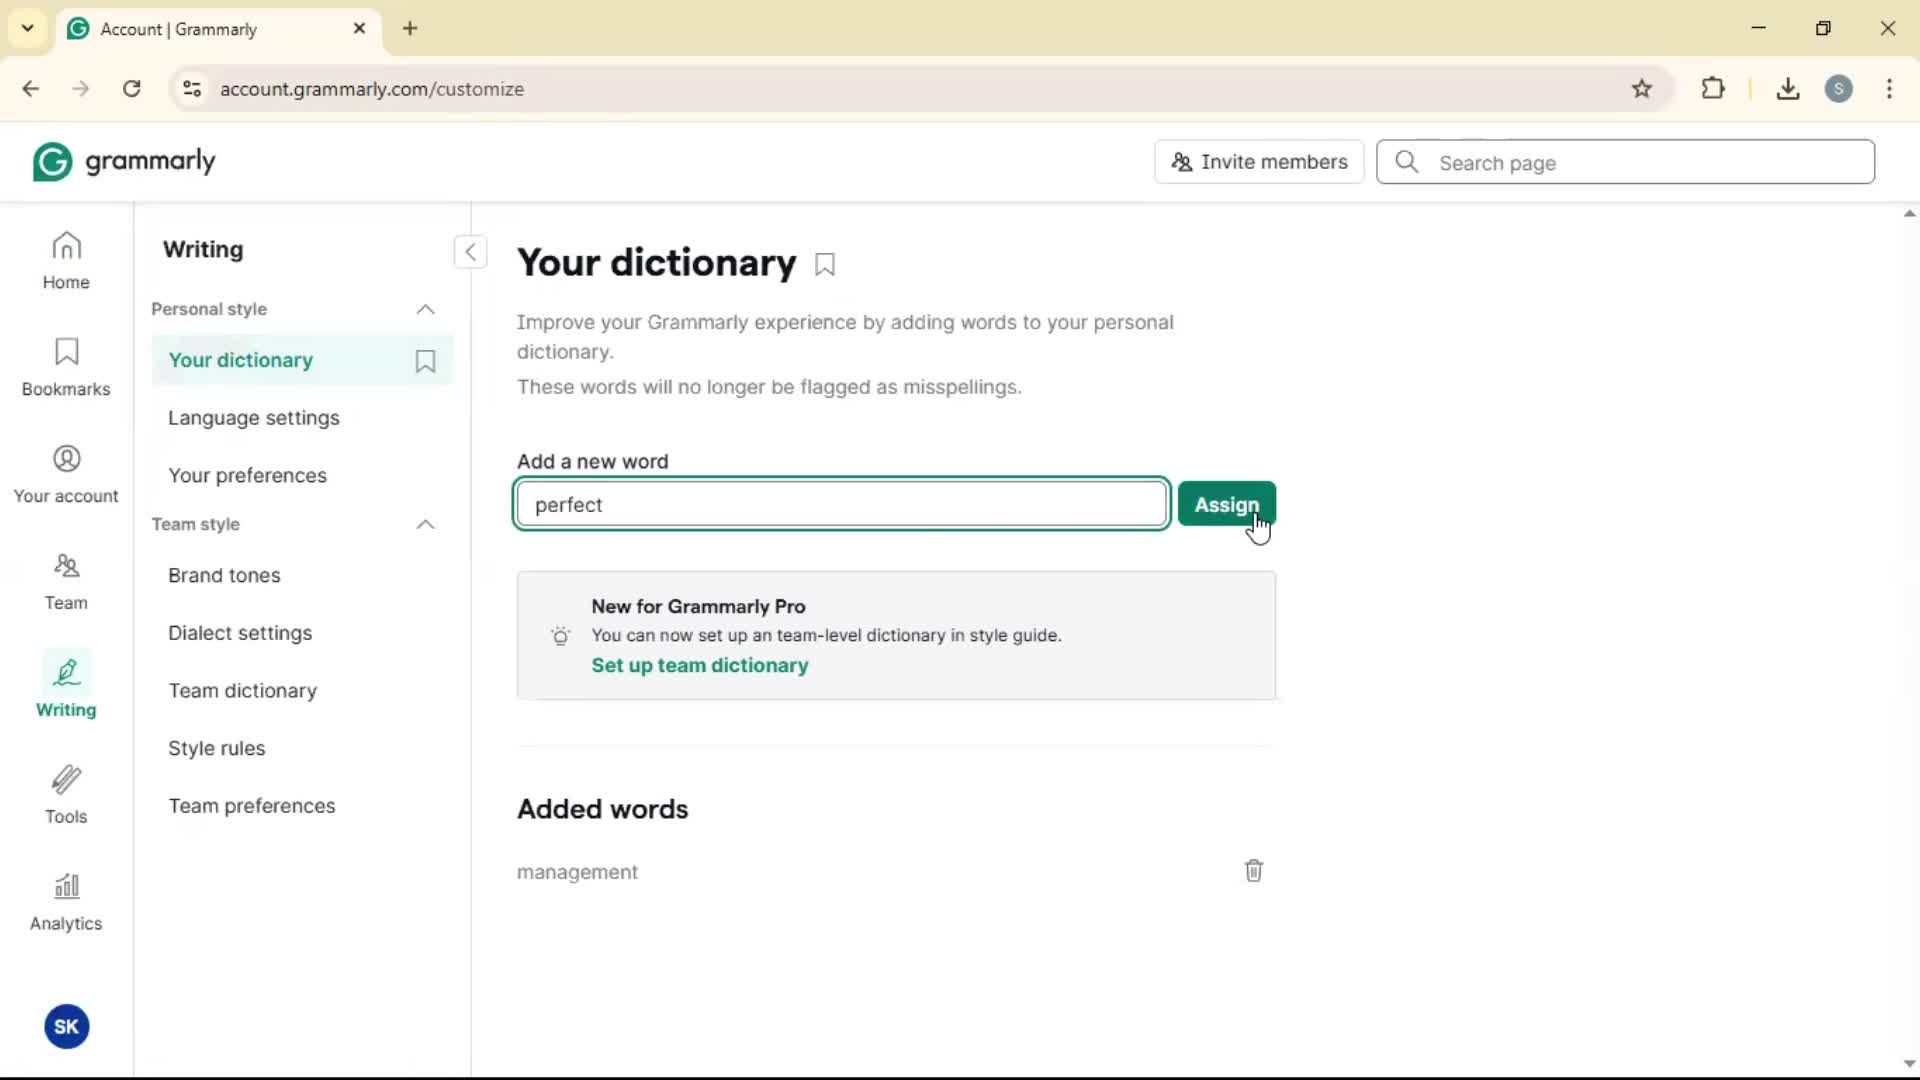Go to Your account section
The width and height of the screenshot is (1920, 1080).
click(x=66, y=474)
